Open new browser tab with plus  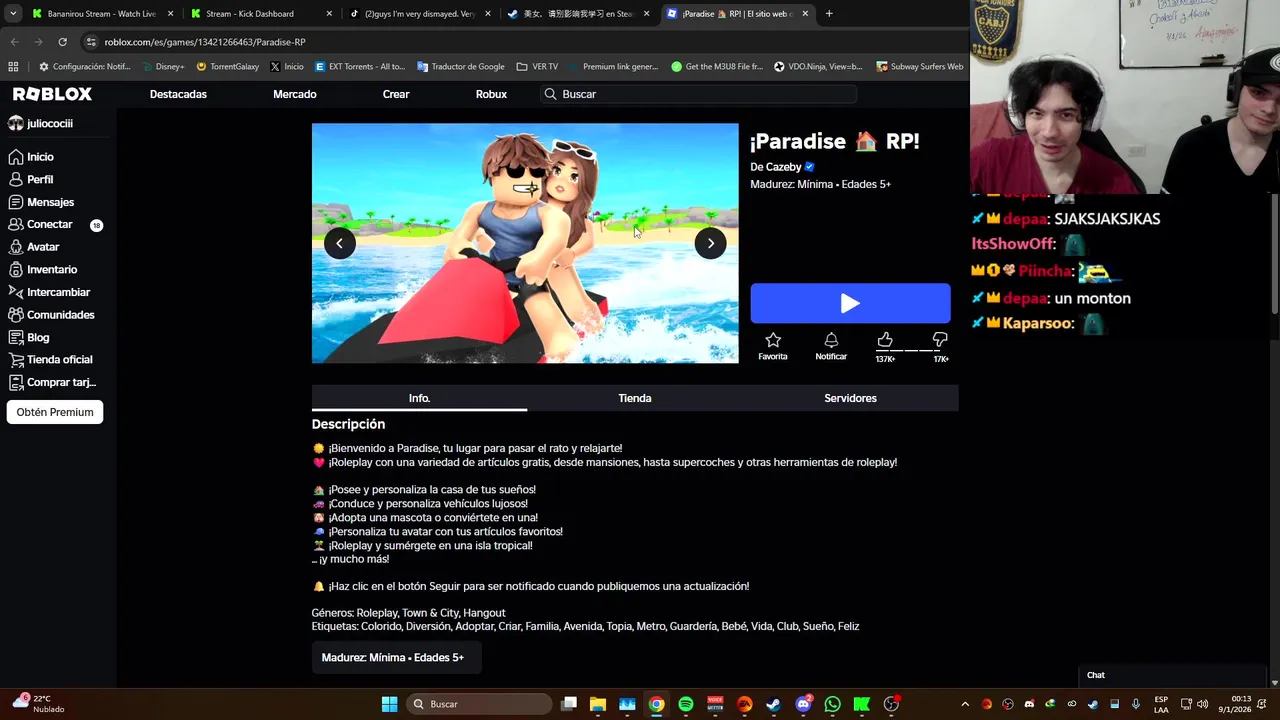coord(829,14)
